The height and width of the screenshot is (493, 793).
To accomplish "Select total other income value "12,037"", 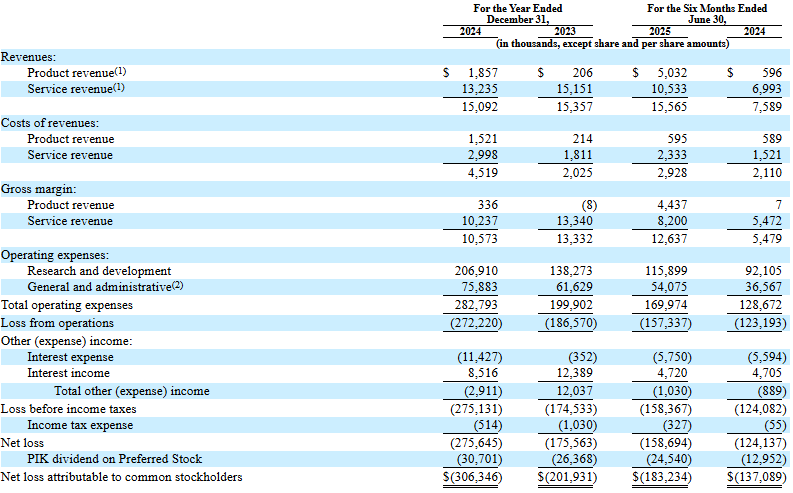I will pyautogui.click(x=575, y=391).
